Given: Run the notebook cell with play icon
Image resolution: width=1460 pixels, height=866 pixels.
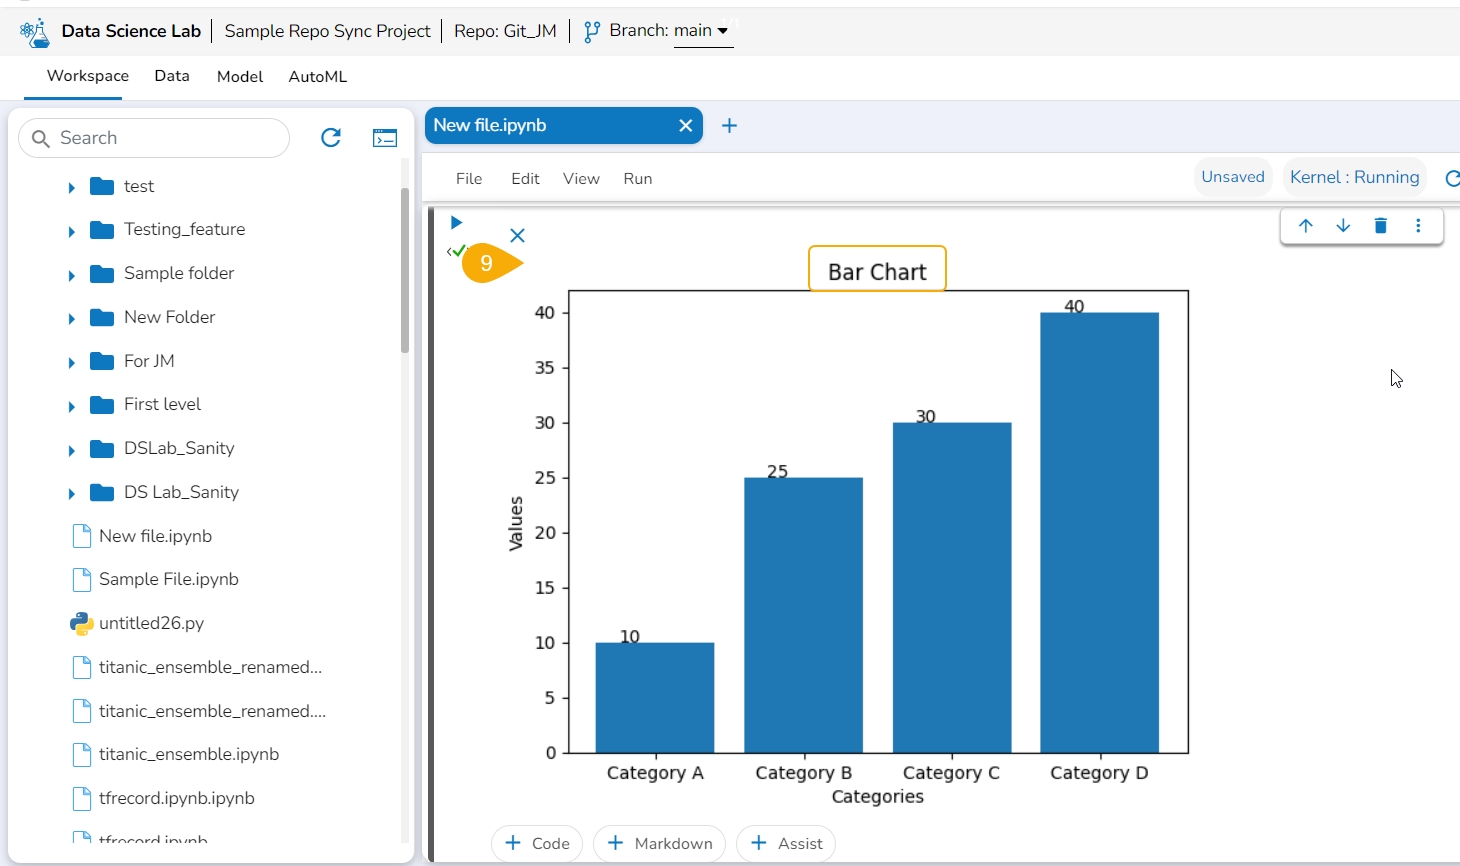Looking at the screenshot, I should [x=456, y=223].
